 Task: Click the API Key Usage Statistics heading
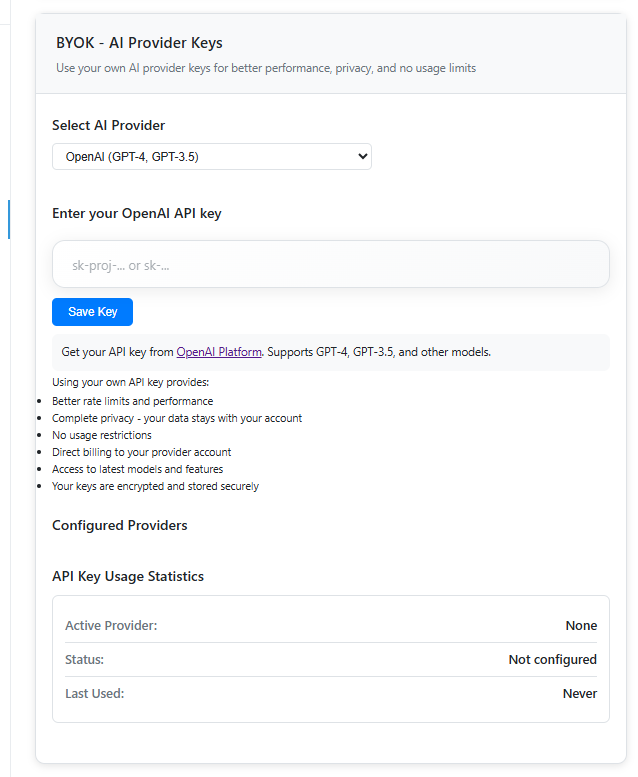tap(128, 576)
